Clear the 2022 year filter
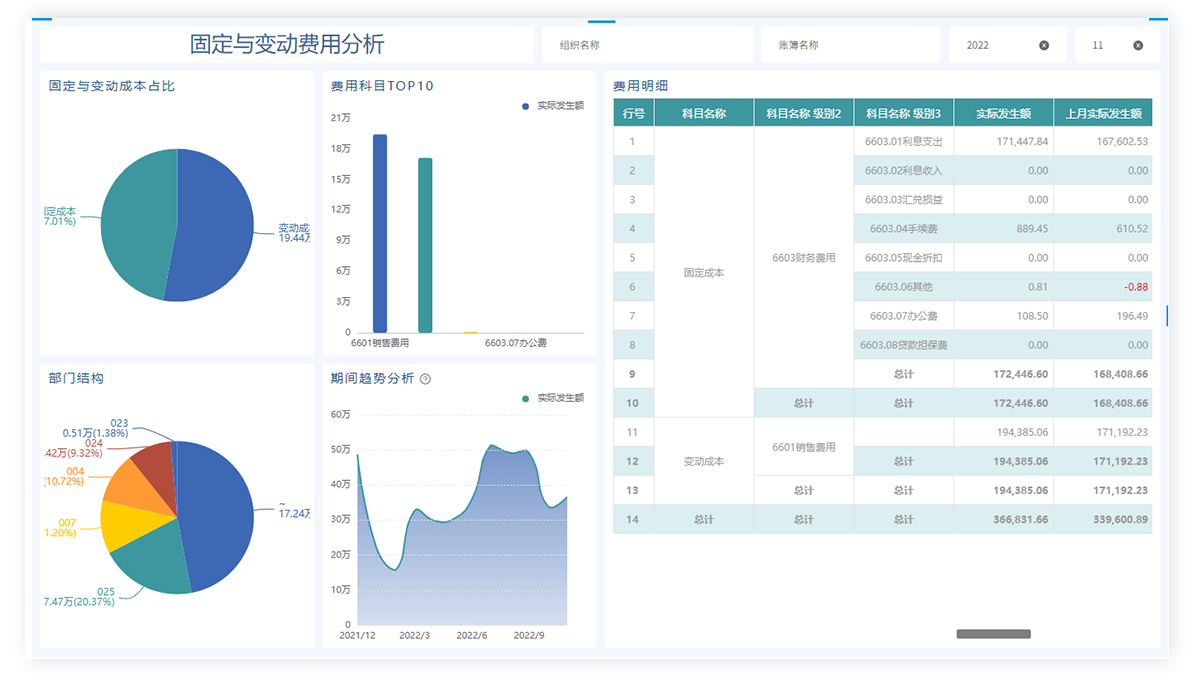This screenshot has height=675, width=1200. pos(1044,45)
